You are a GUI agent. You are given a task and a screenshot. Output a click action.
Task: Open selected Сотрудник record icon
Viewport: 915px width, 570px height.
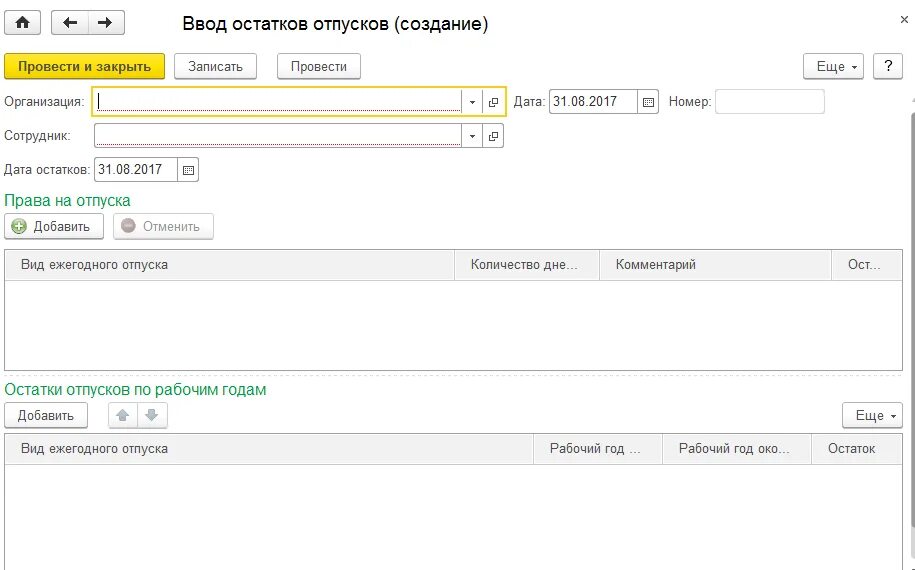click(493, 136)
